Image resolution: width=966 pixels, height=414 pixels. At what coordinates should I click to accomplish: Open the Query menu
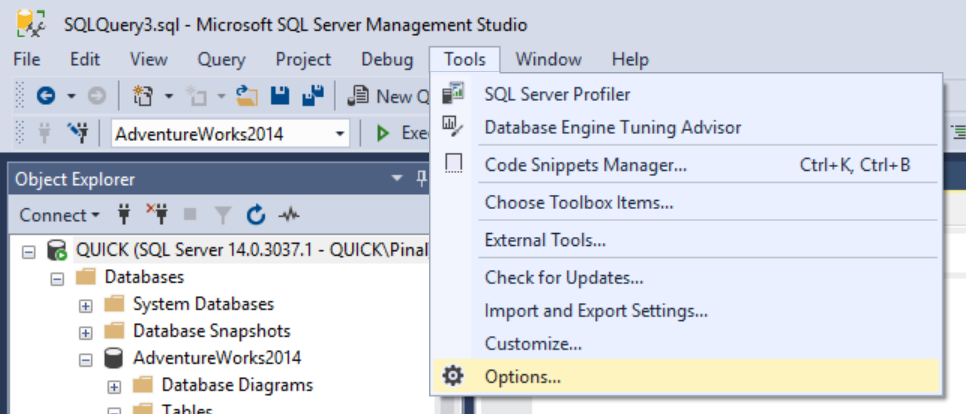221,60
